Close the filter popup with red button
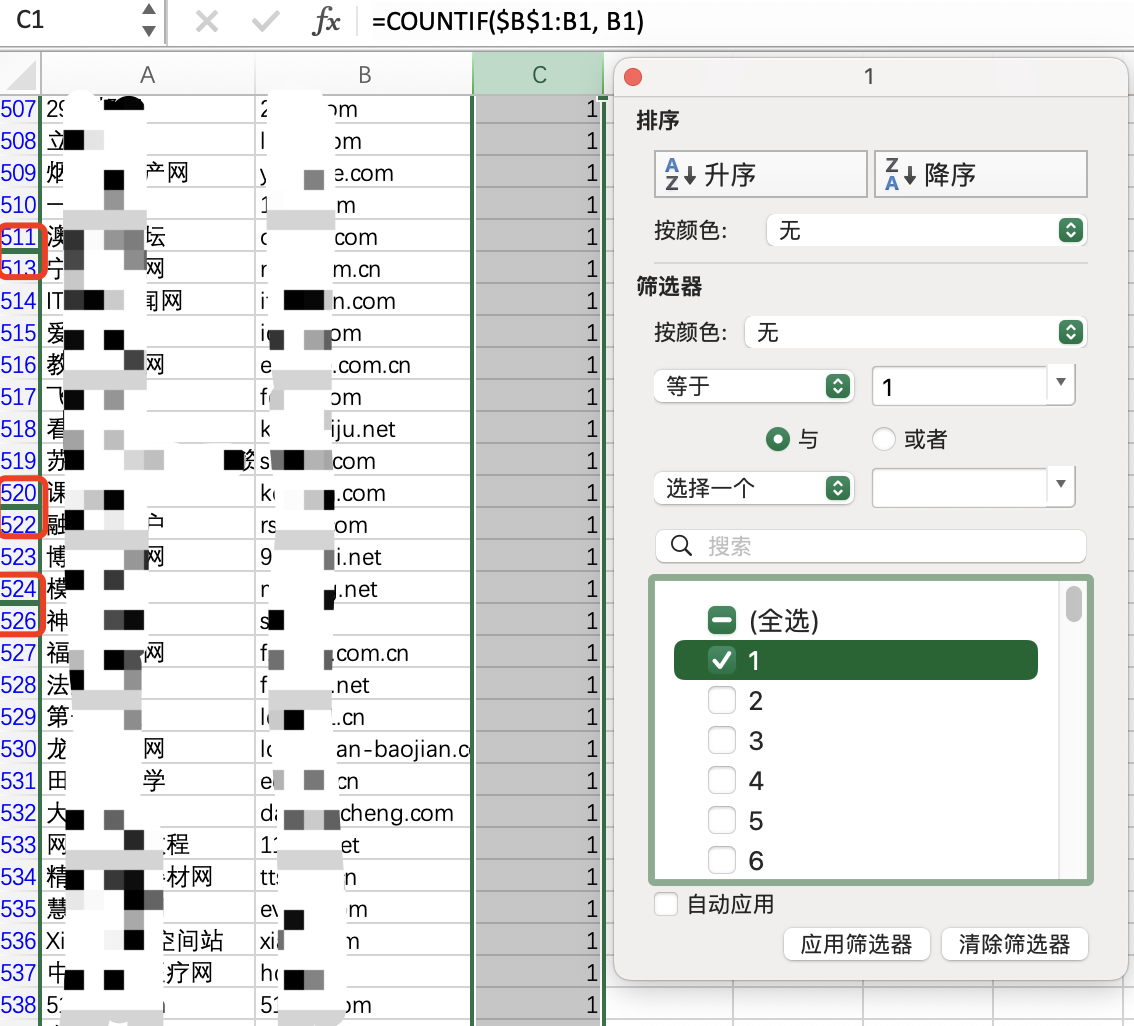 pyautogui.click(x=632, y=77)
